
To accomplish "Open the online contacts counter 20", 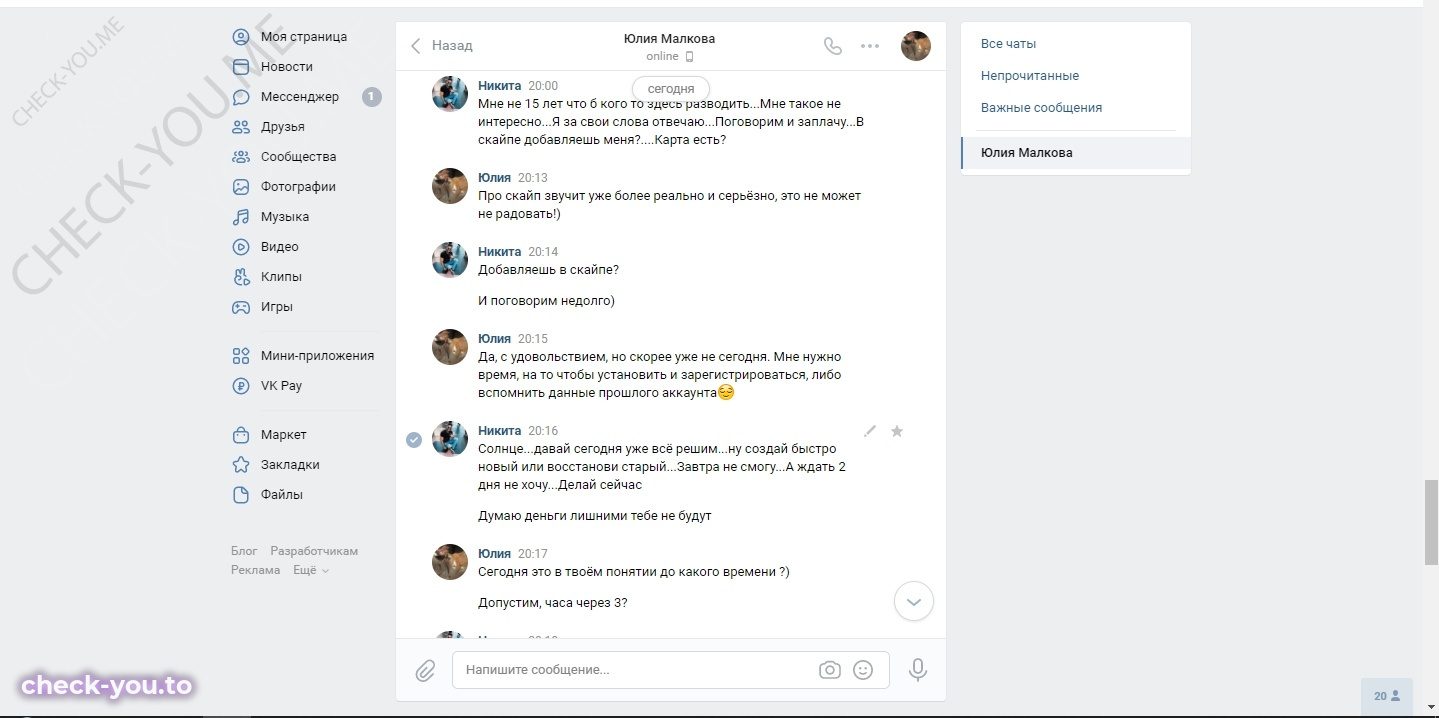I will [x=1386, y=696].
